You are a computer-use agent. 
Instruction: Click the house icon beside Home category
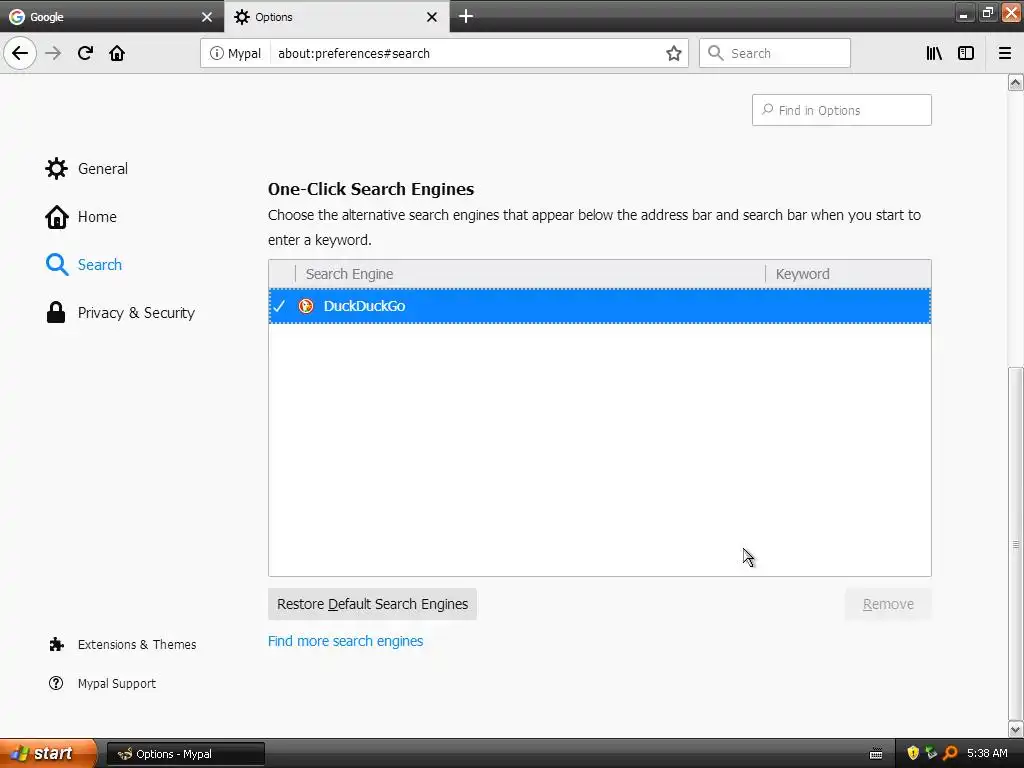57,217
